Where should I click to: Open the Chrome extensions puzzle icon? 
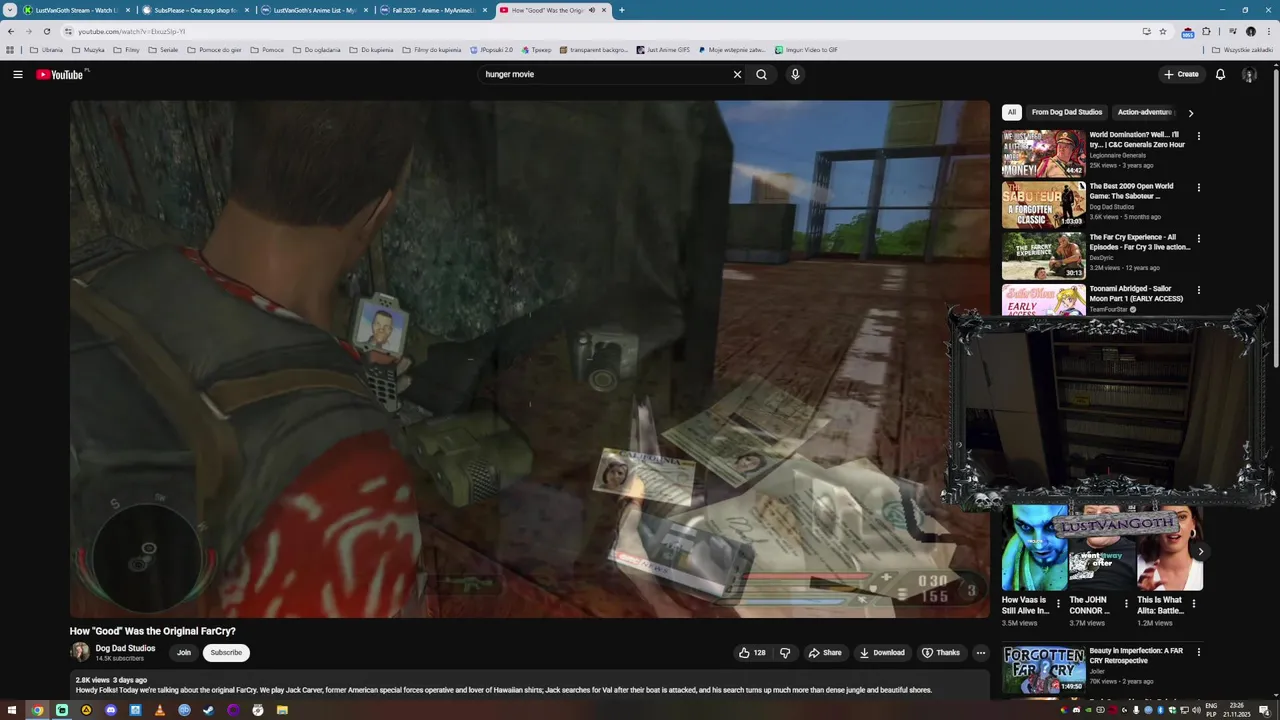point(1207,31)
